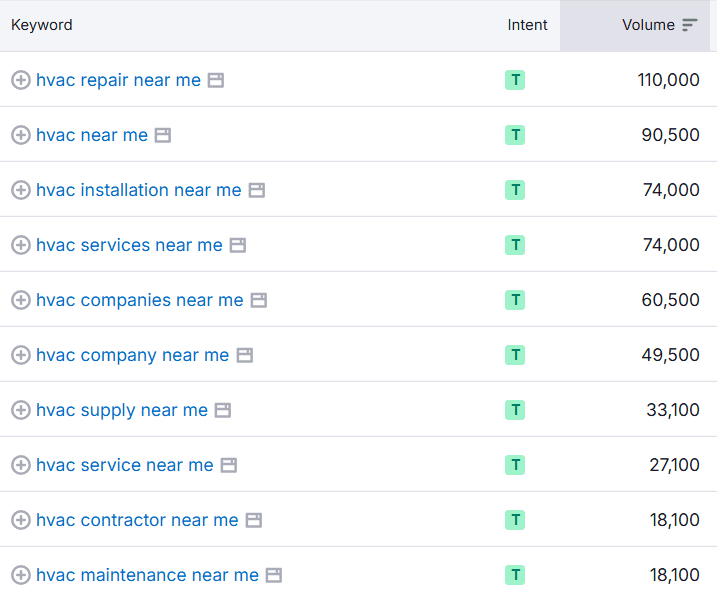Add 'hvac contractor near me' plus icon
The width and height of the screenshot is (717, 600).
pyautogui.click(x=21, y=520)
